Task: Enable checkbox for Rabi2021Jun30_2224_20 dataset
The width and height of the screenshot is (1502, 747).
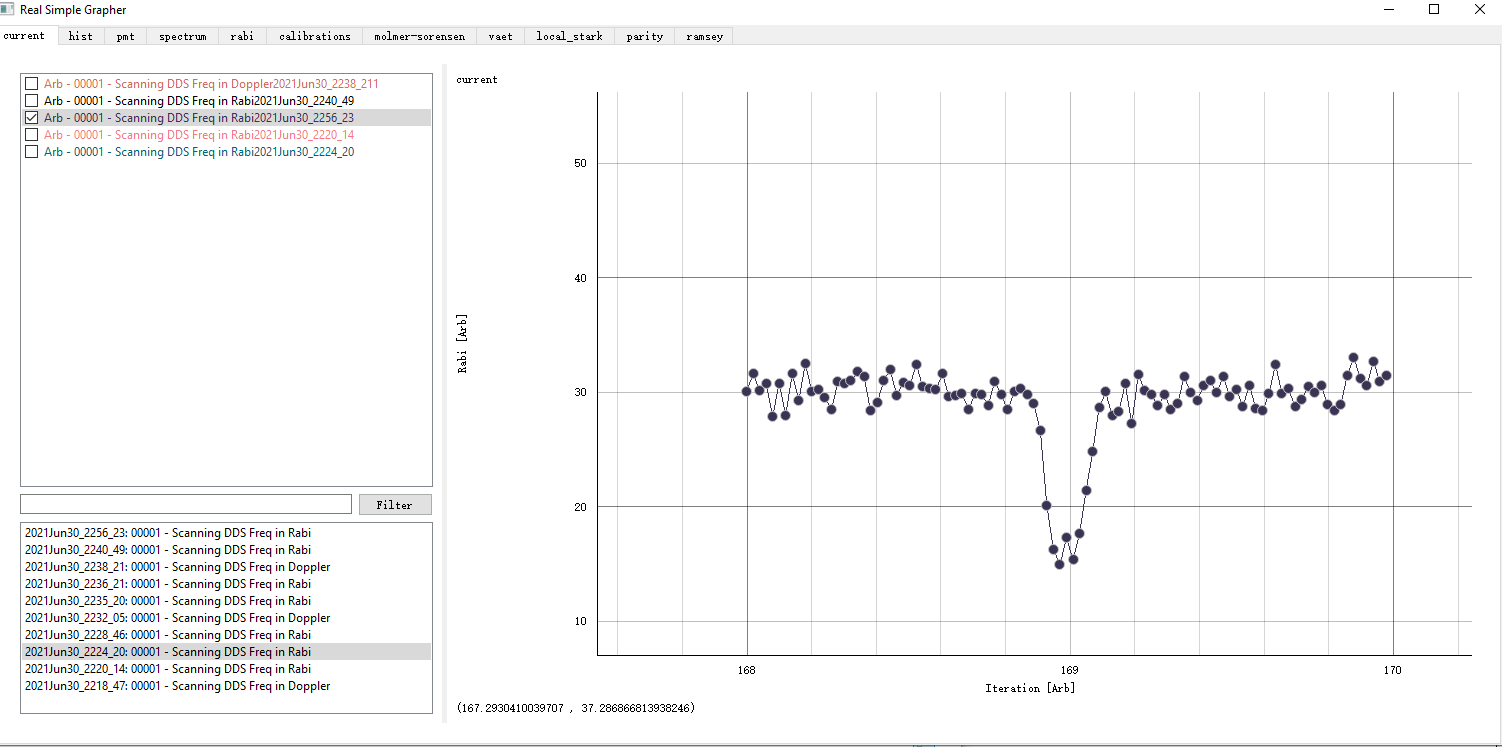Action: [x=32, y=152]
